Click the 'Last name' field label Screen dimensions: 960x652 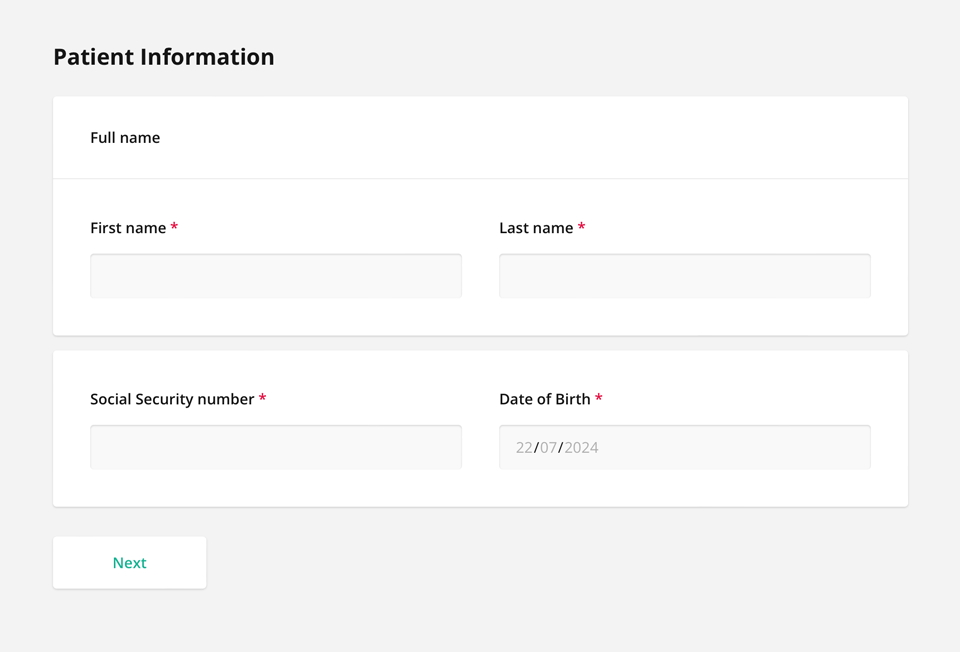[x=536, y=228]
